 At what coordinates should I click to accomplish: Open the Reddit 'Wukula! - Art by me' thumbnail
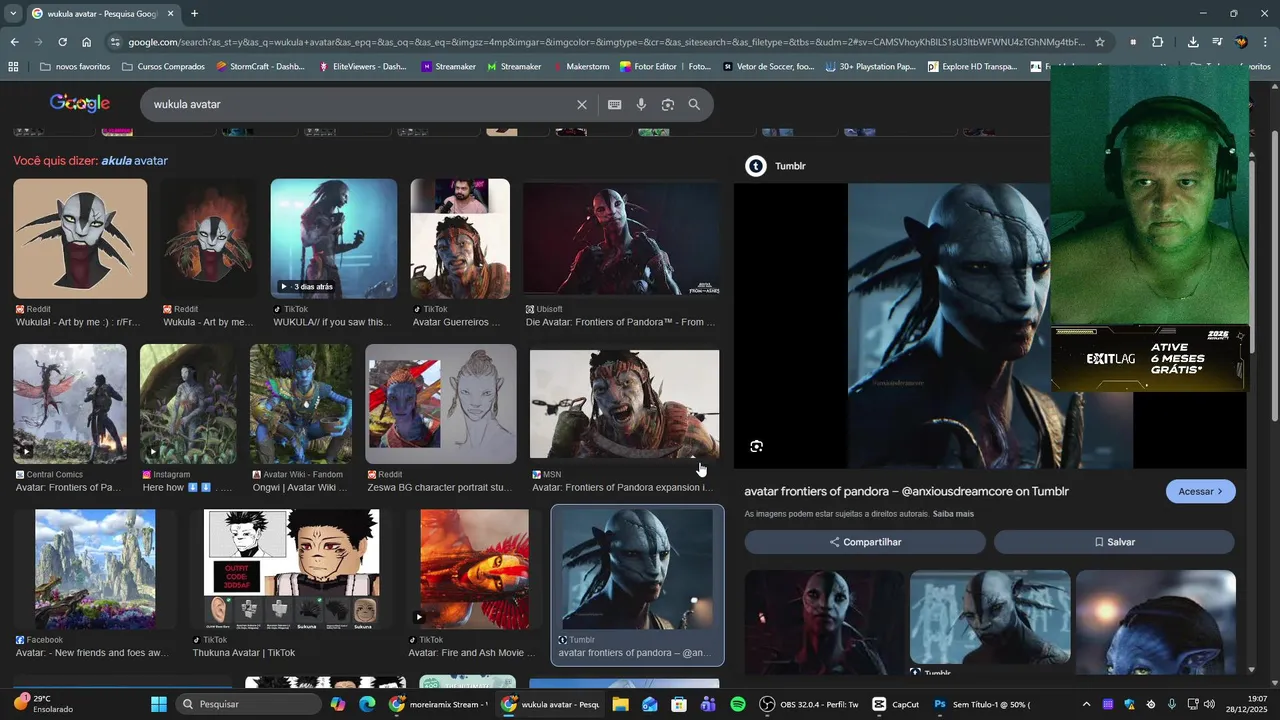point(80,239)
